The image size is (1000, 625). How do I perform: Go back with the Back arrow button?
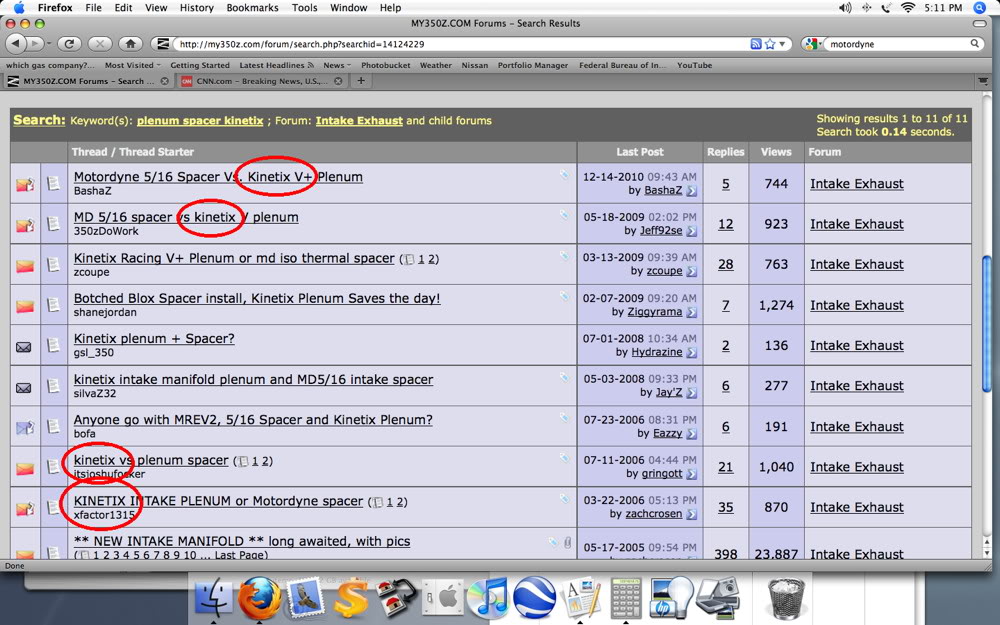point(17,44)
